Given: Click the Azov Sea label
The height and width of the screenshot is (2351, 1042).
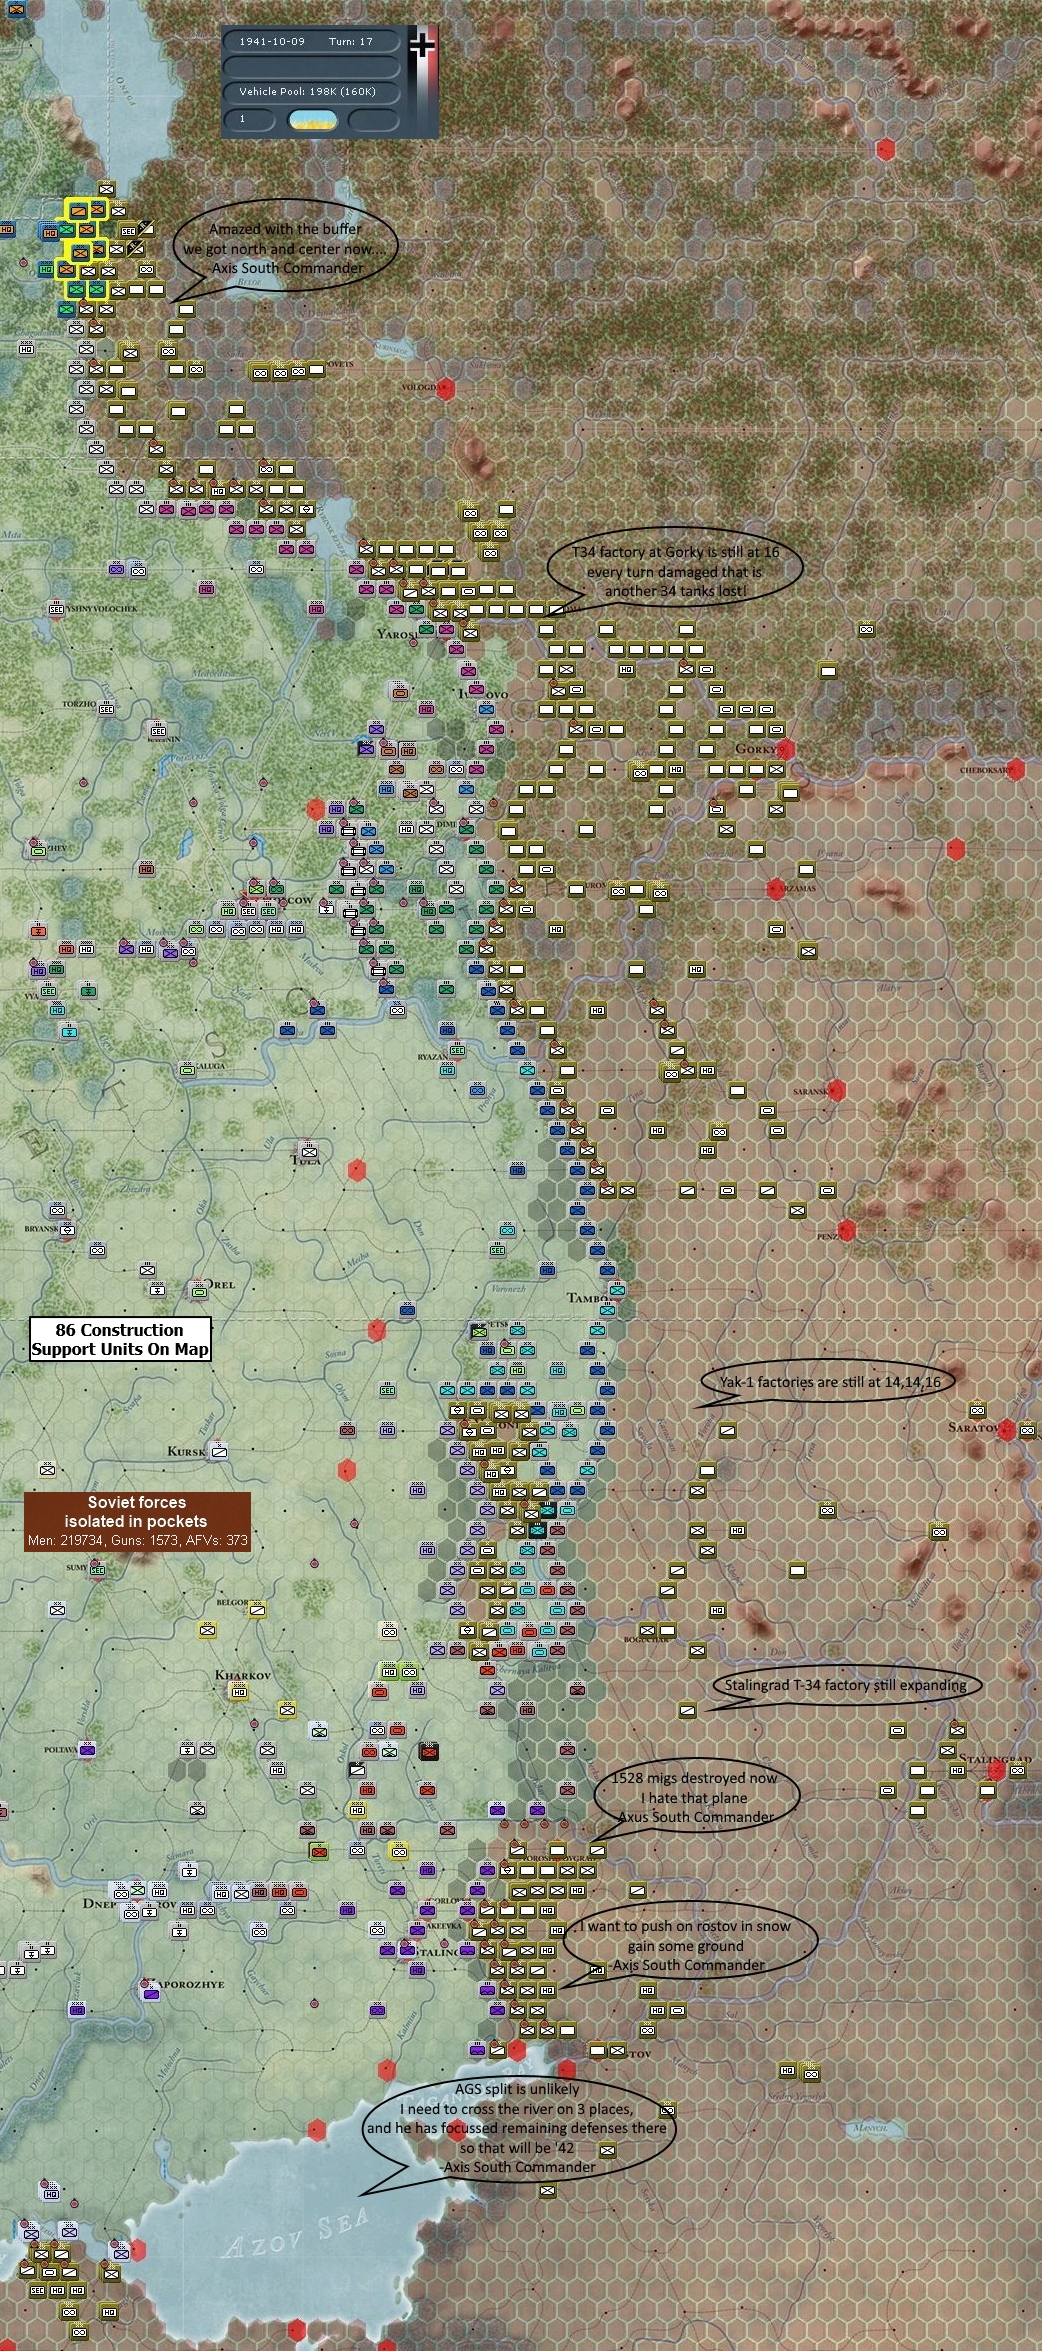Looking at the screenshot, I should click(295, 2233).
